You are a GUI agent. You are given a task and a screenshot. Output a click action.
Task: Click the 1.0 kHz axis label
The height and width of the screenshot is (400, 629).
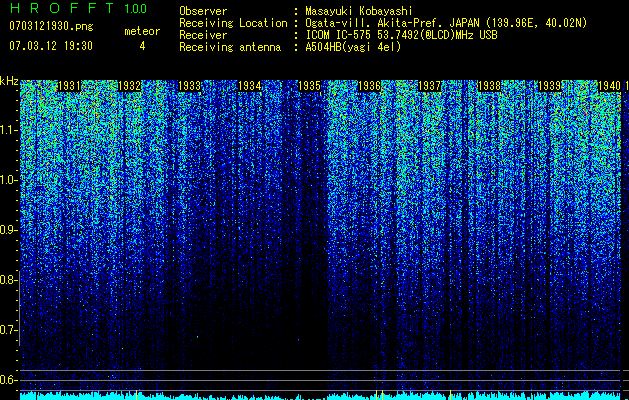tap(8, 180)
